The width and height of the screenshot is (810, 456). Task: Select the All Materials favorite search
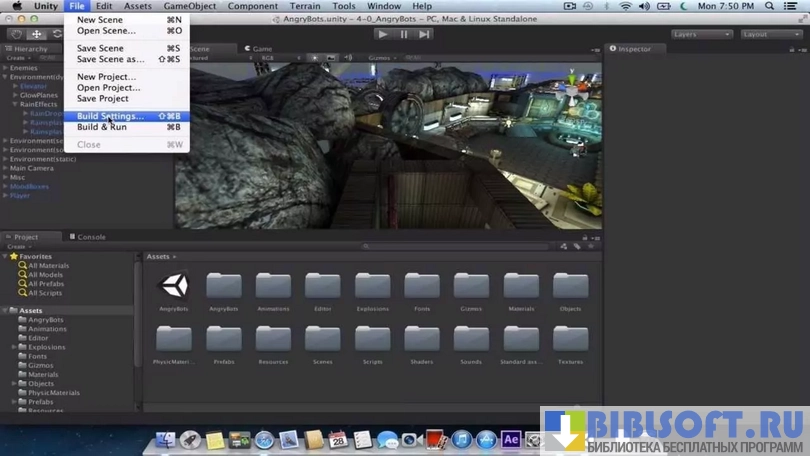48,266
